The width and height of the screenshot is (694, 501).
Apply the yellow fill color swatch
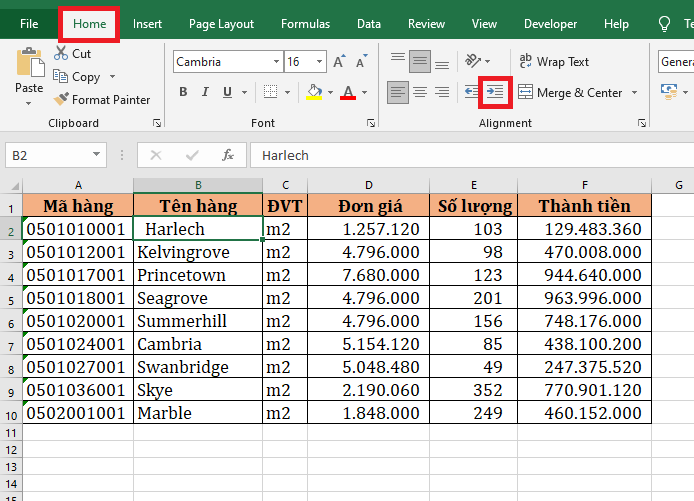[x=314, y=93]
